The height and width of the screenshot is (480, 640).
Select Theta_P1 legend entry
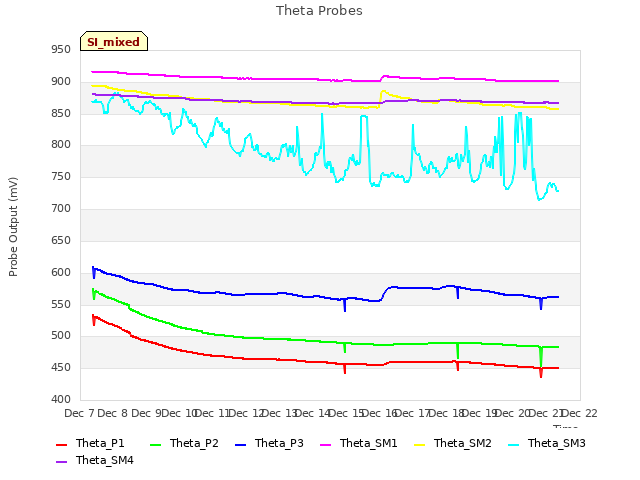(100, 443)
